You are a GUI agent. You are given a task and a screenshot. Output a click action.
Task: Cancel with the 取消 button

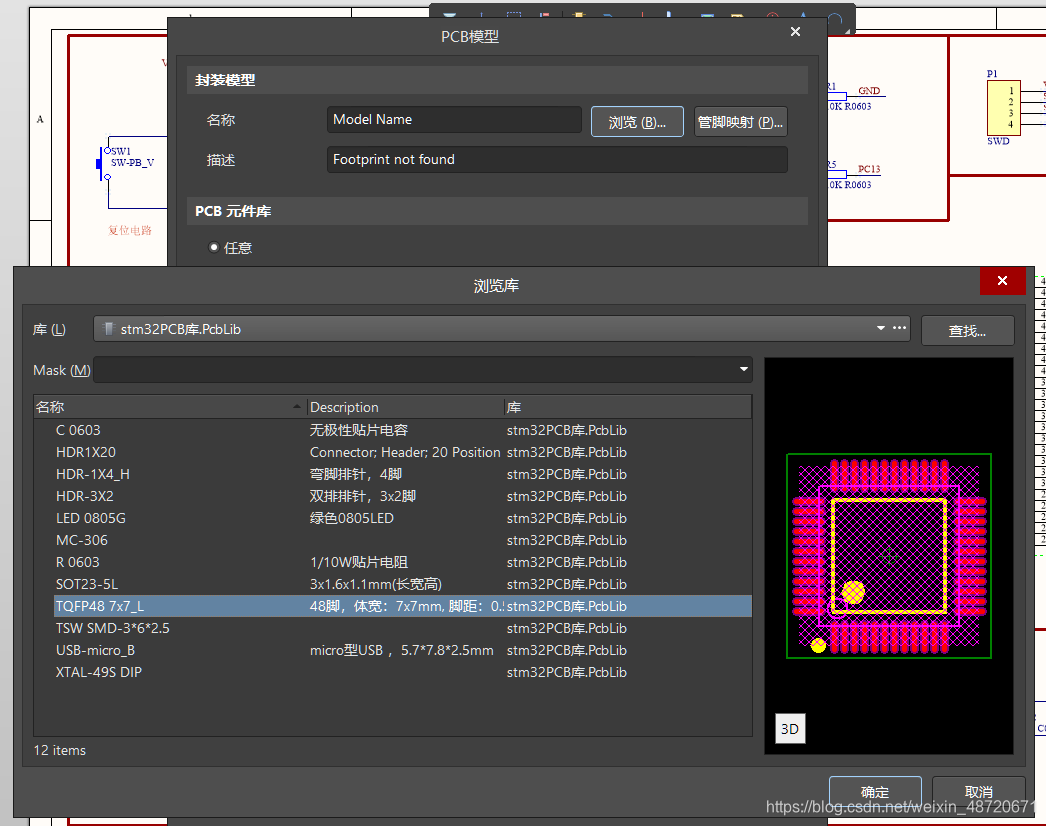tap(978, 791)
